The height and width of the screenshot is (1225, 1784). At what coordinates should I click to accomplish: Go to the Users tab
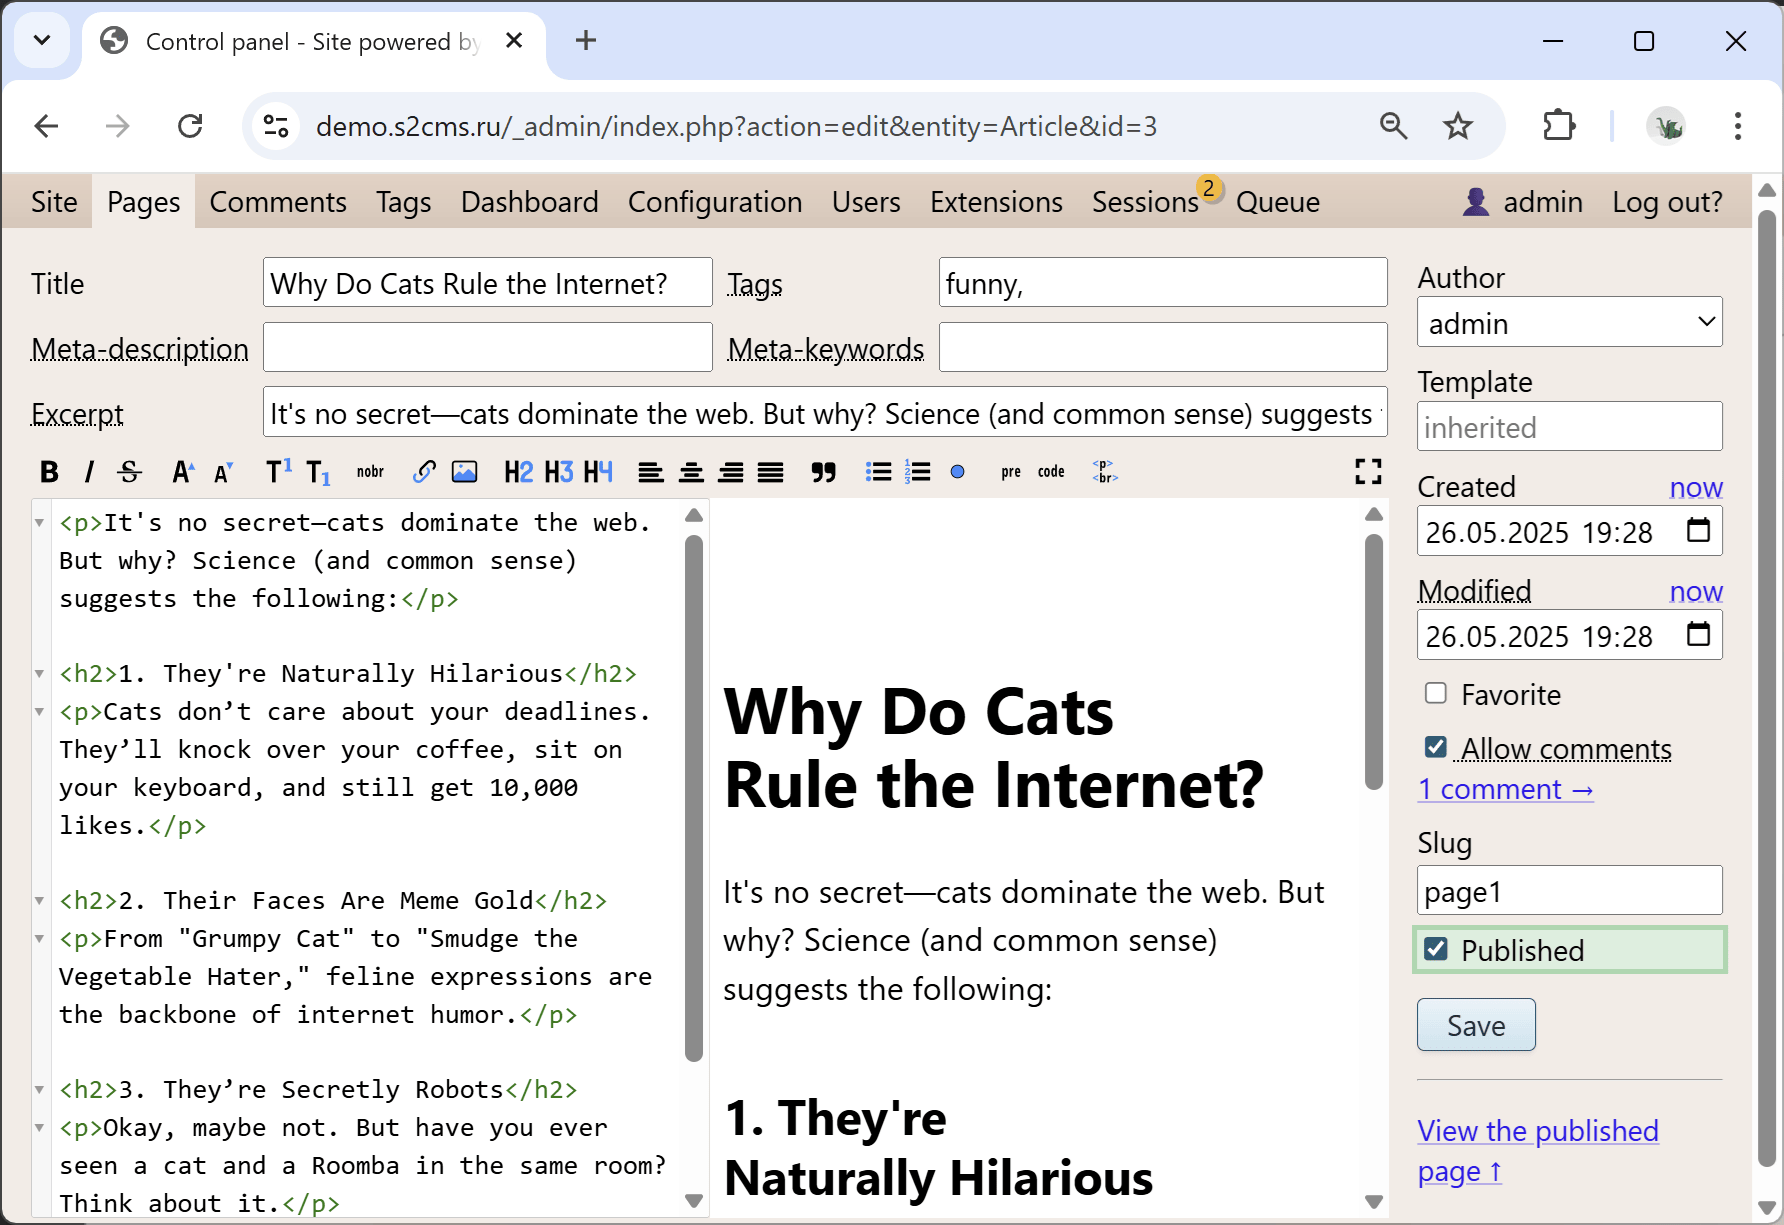pyautogui.click(x=866, y=202)
